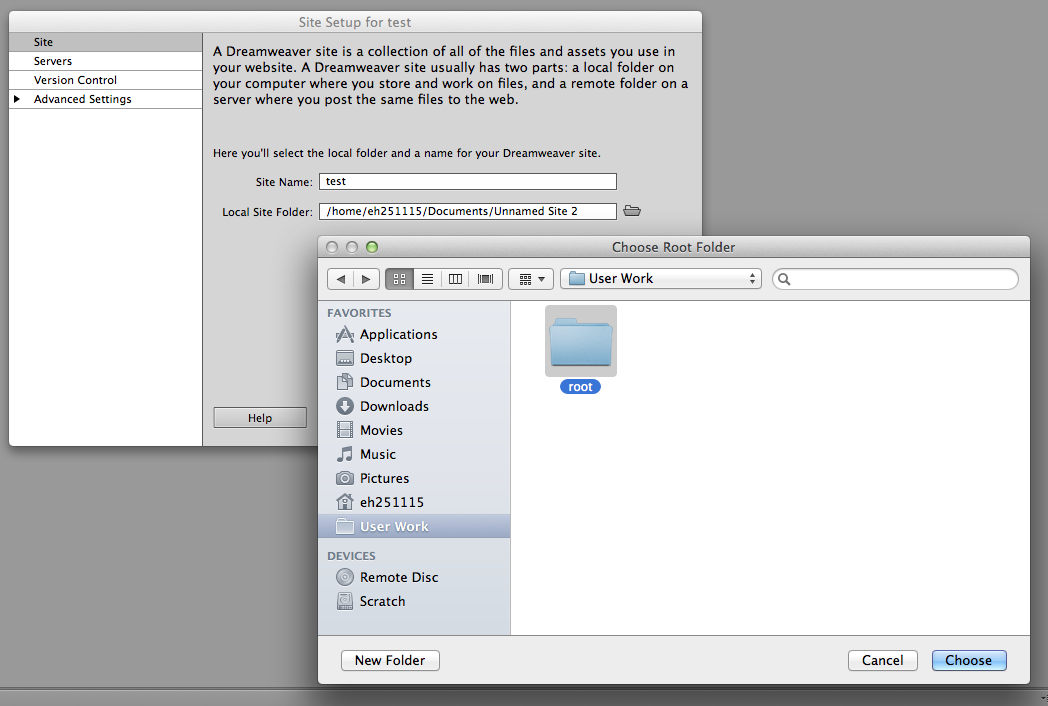Viewport: 1048px width, 706px height.
Task: Click the Local Site Folder path field
Action: (x=468, y=211)
